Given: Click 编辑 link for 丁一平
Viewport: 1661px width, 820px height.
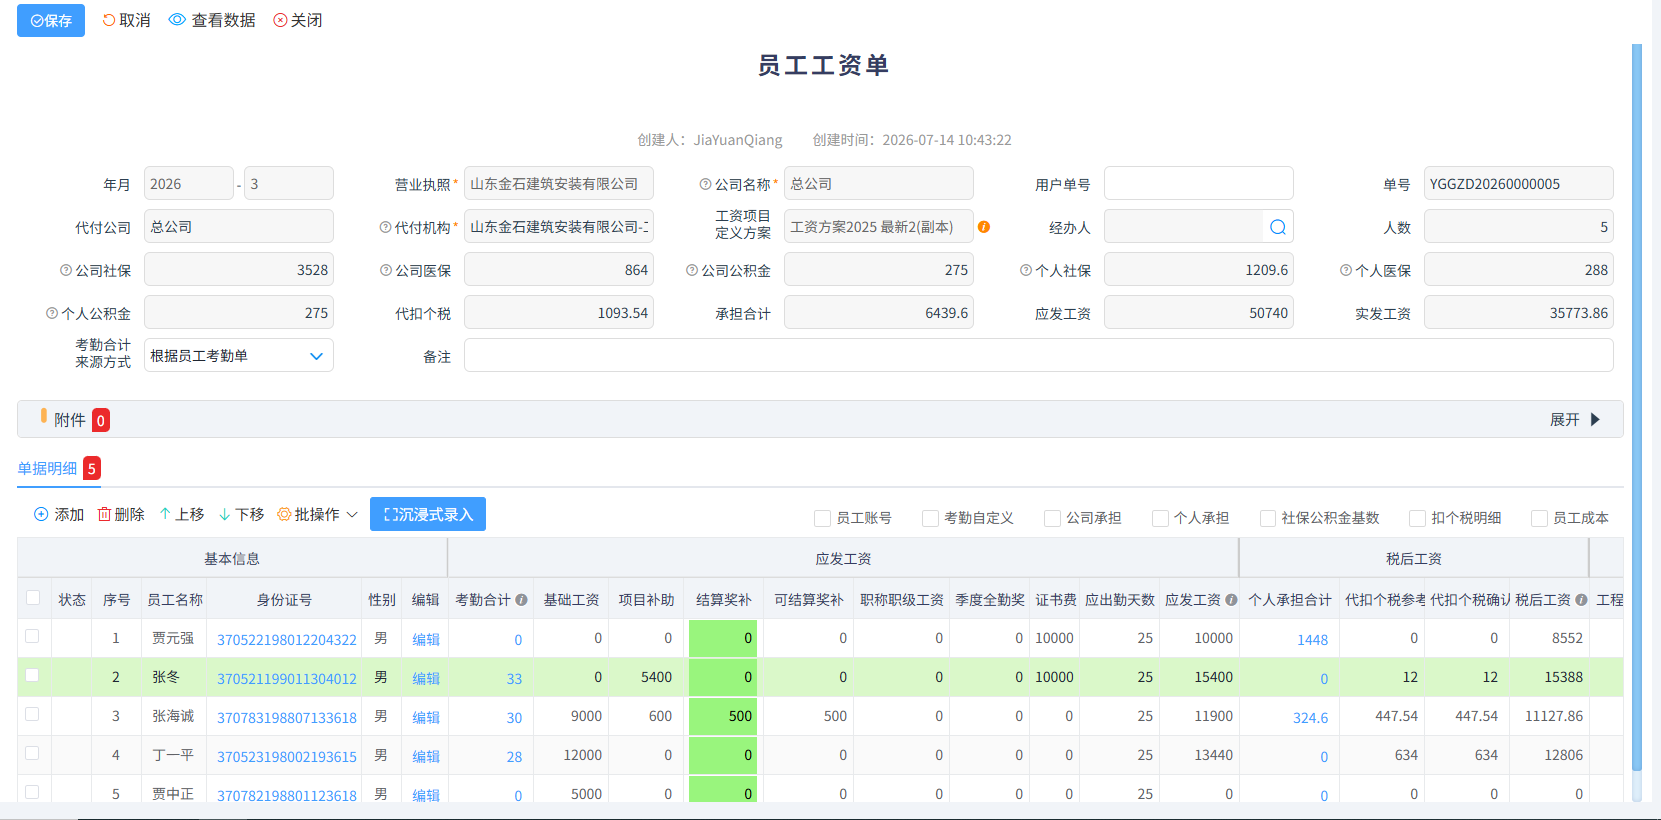Looking at the screenshot, I should coord(426,757).
